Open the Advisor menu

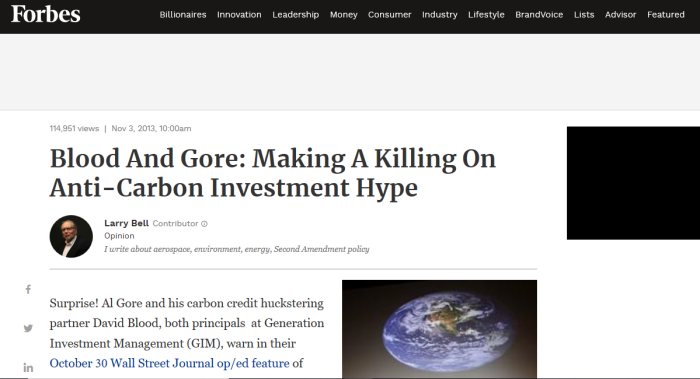tap(621, 15)
